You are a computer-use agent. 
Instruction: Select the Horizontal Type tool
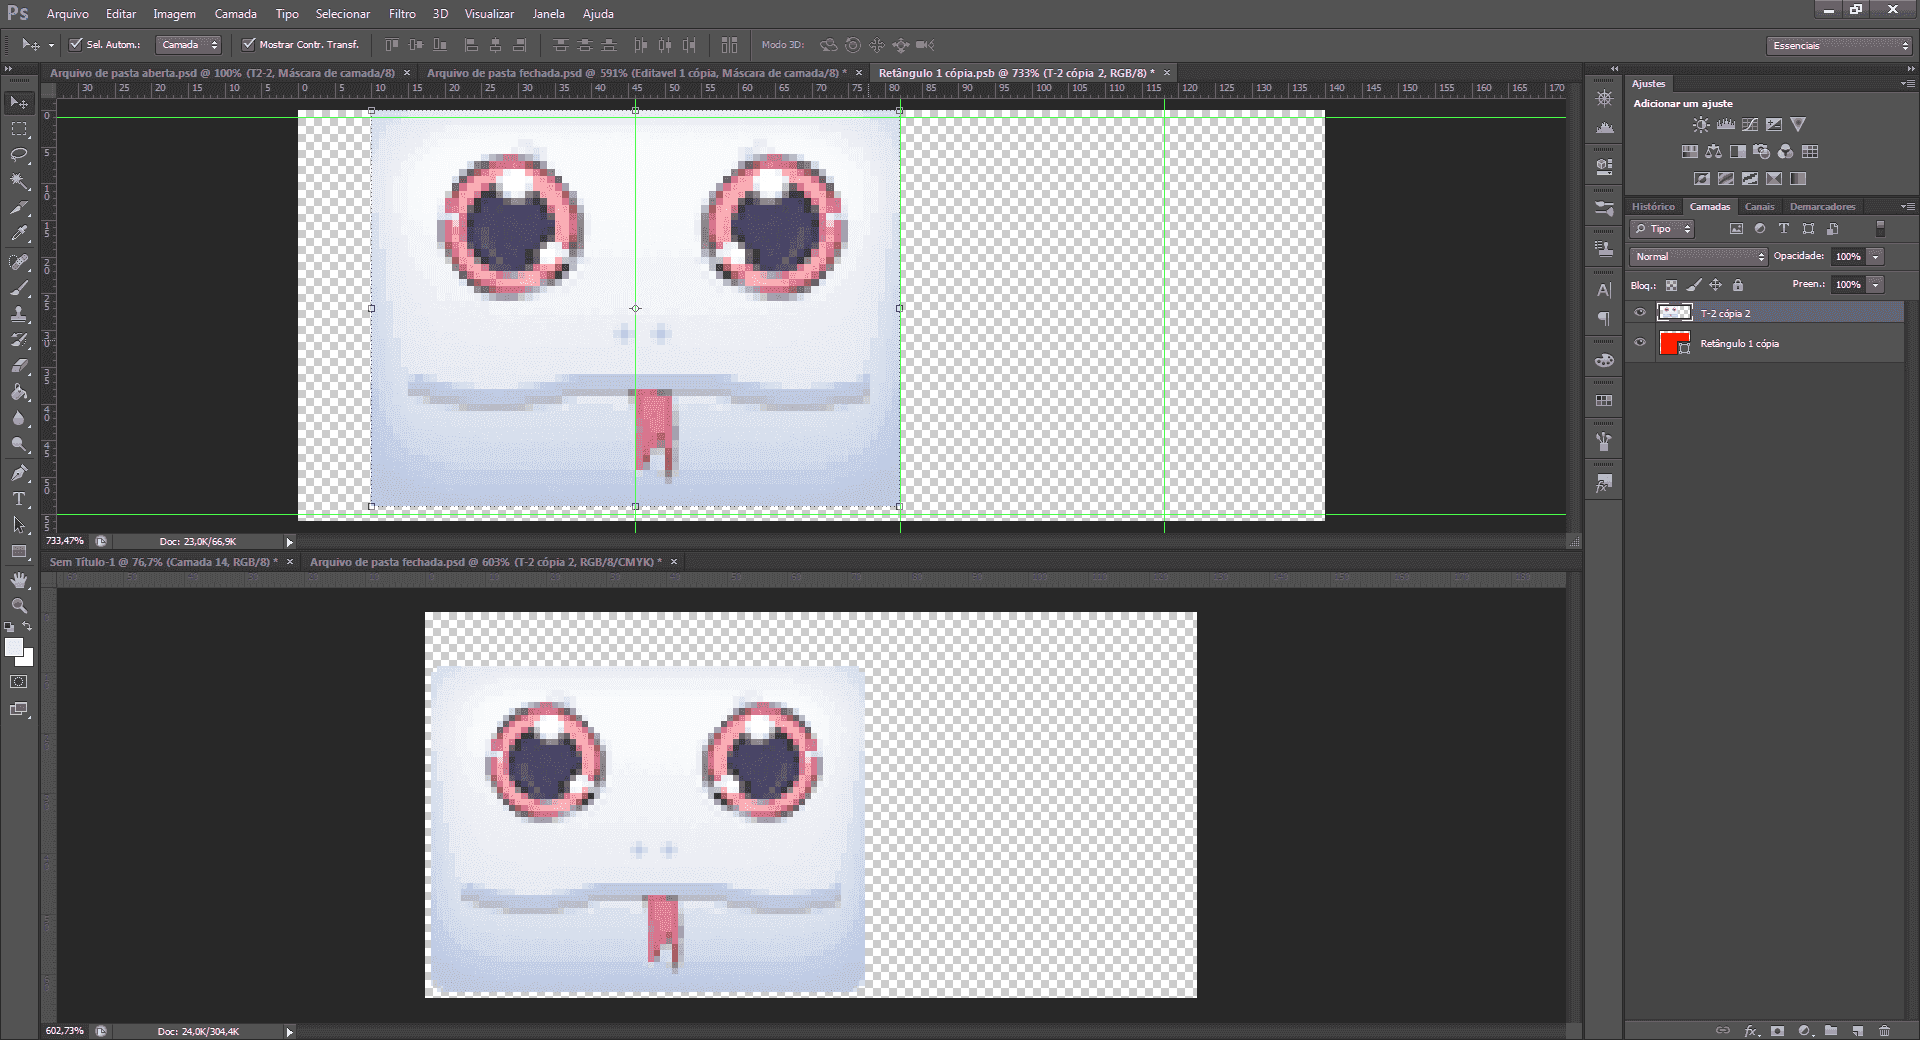[x=19, y=499]
